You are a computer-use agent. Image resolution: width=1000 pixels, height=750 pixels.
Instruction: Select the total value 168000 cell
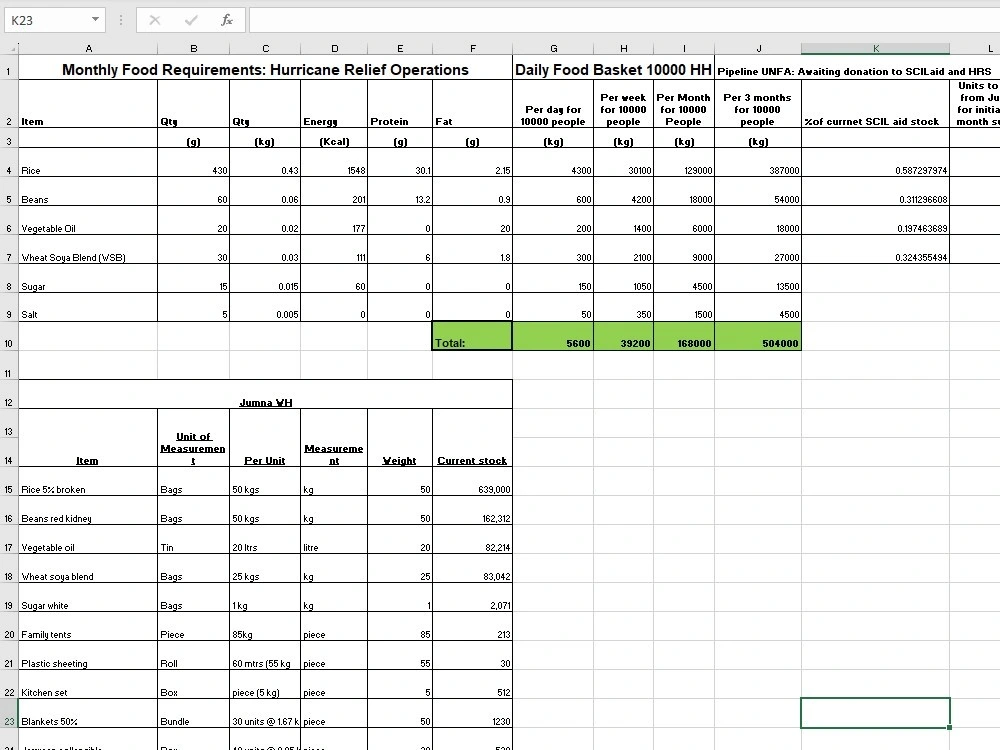pyautogui.click(x=684, y=337)
